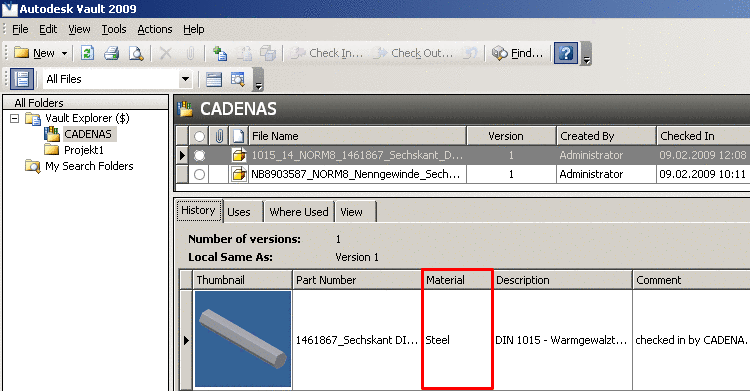
Task: Click the 1461867_Sechskant part number cell
Action: (x=357, y=340)
